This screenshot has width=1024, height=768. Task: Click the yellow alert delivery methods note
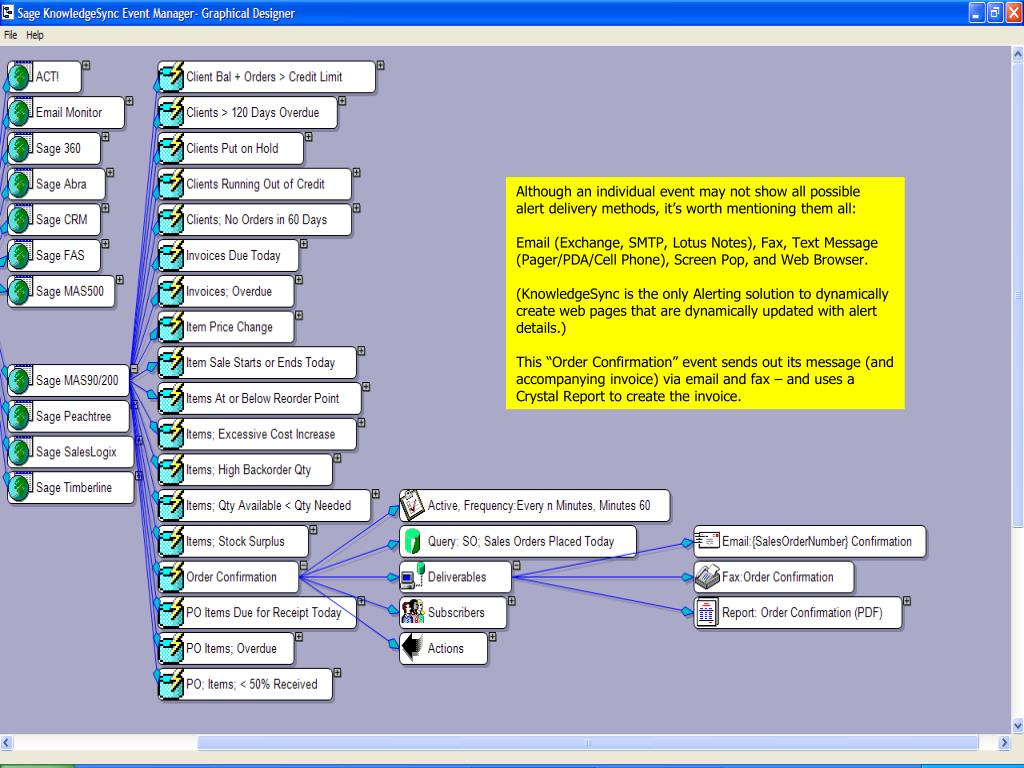pyautogui.click(x=705, y=293)
